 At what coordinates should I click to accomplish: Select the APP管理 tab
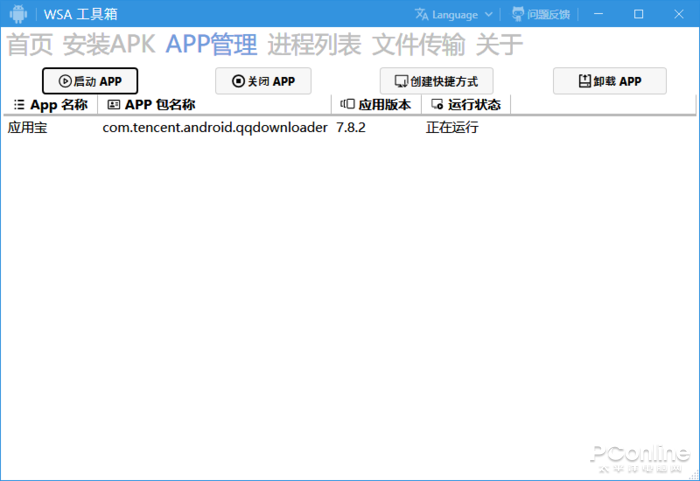click(212, 45)
